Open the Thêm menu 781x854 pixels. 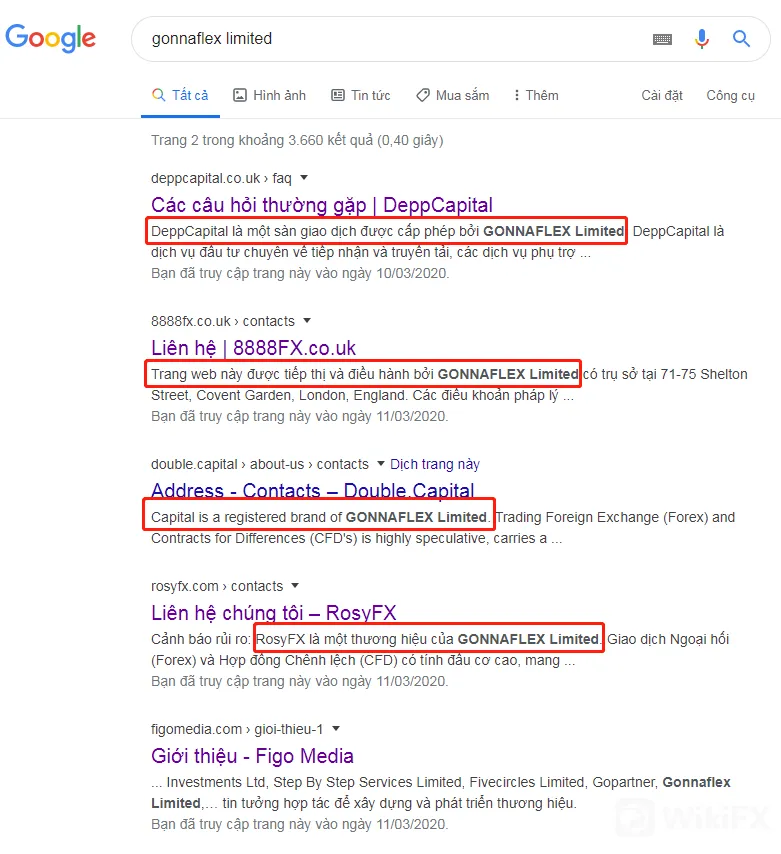(x=536, y=95)
